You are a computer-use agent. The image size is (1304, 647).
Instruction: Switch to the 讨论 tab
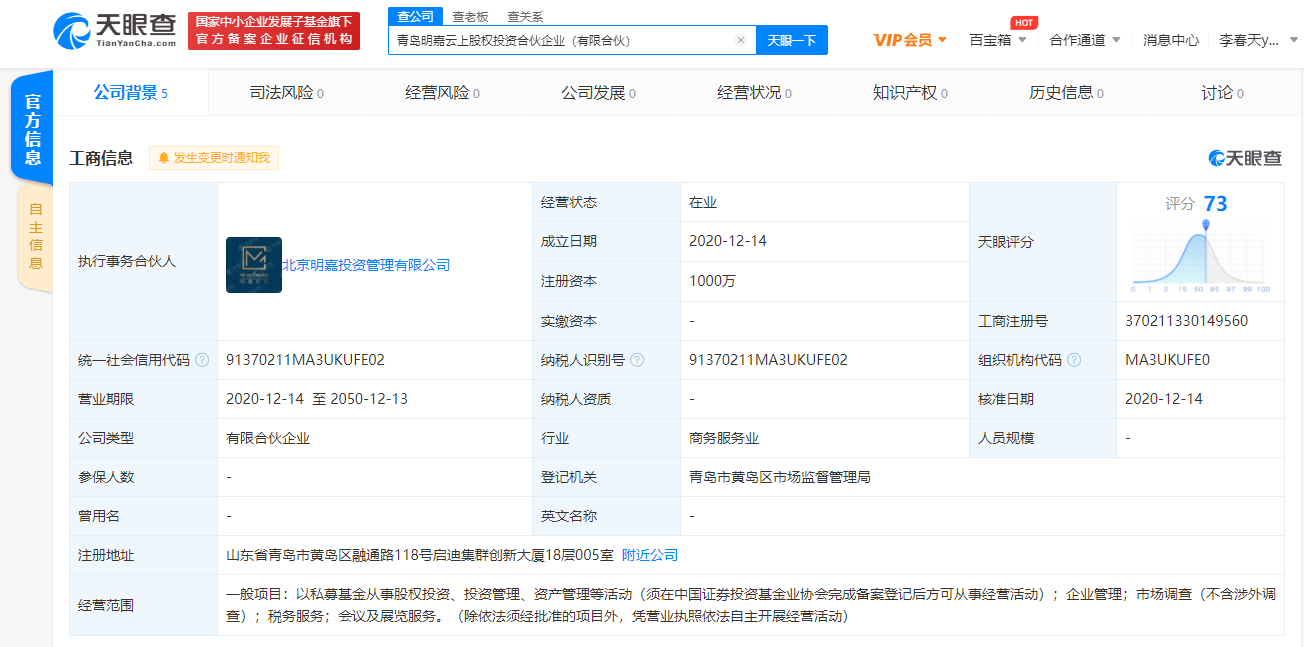(1222, 93)
